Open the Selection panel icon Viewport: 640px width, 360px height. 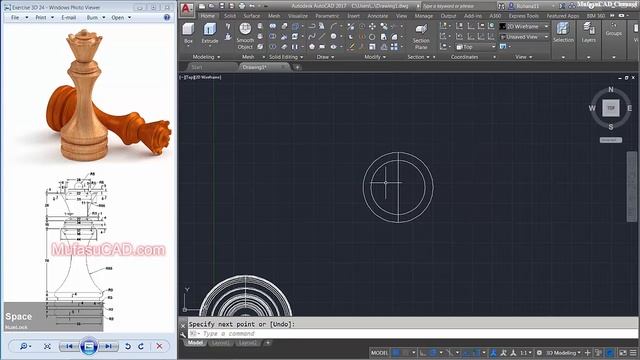(x=563, y=28)
